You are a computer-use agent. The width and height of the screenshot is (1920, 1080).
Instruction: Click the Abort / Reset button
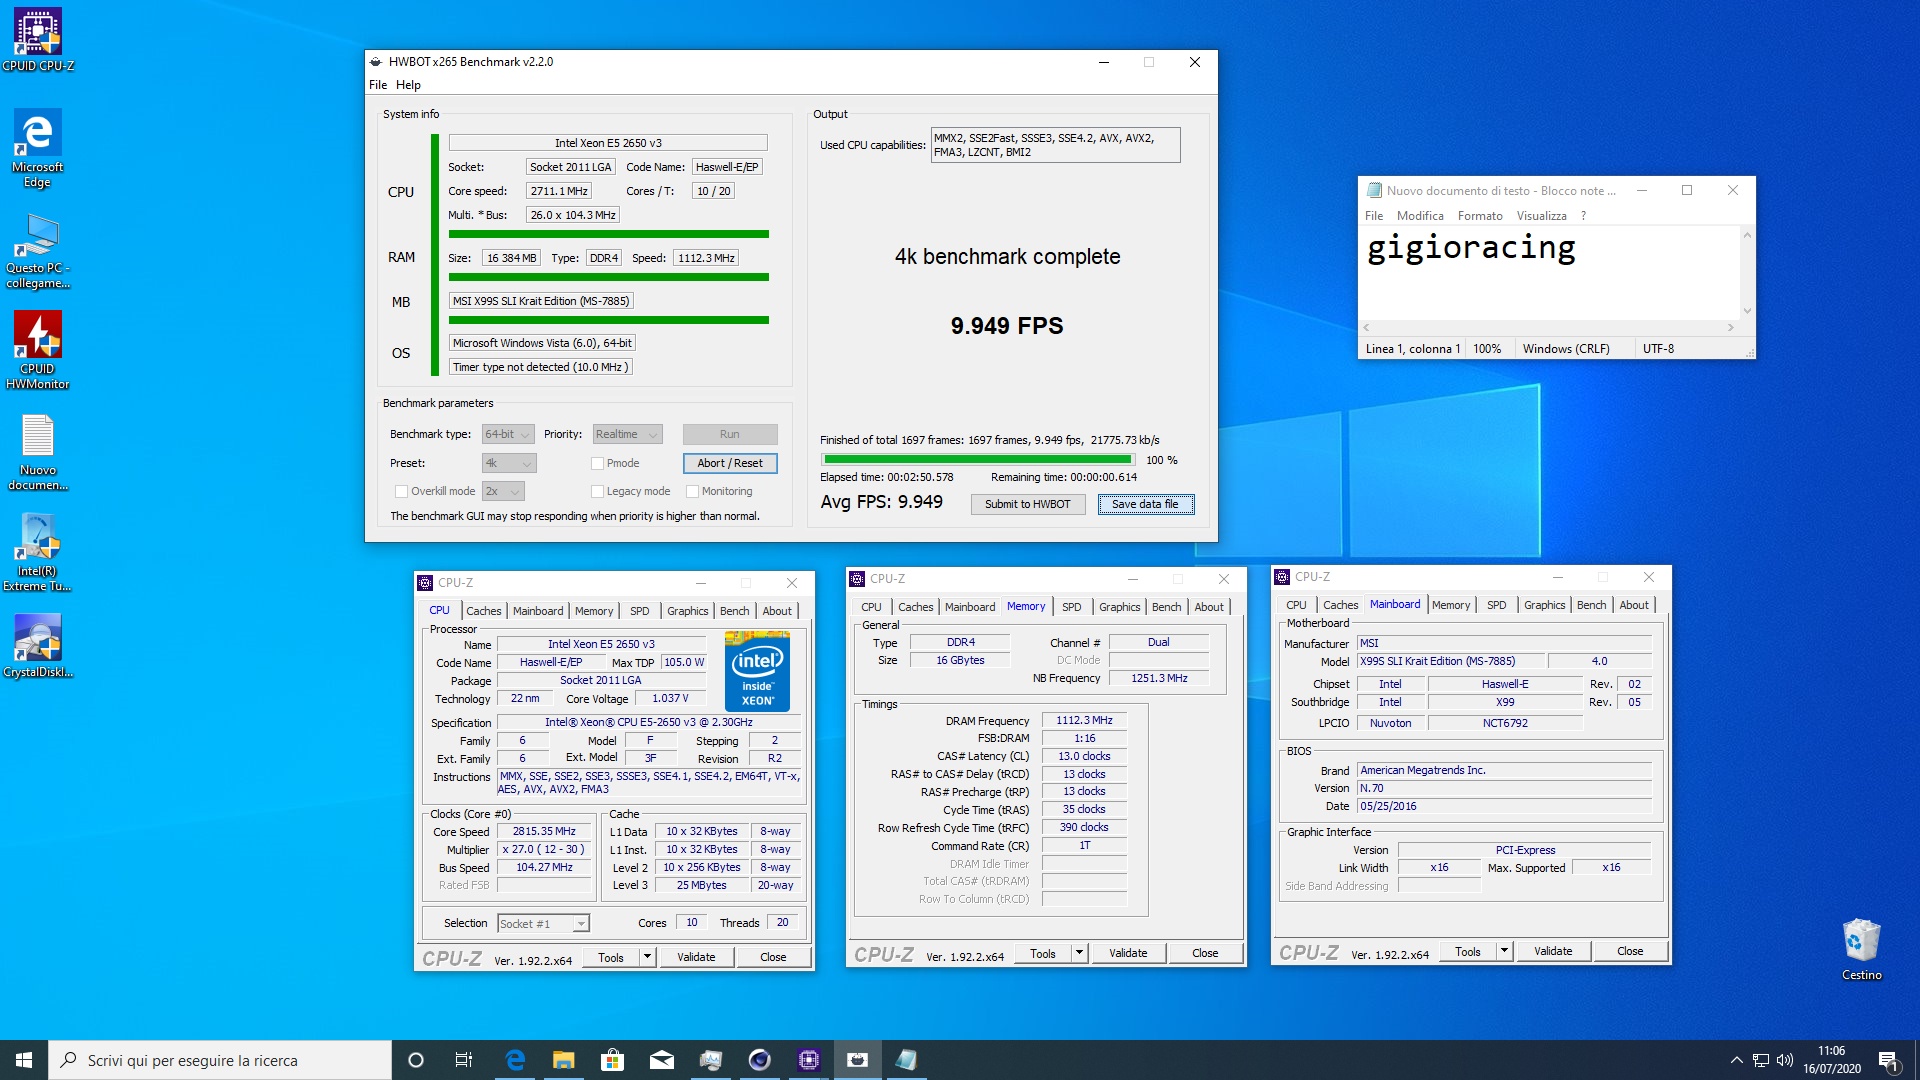(x=730, y=463)
